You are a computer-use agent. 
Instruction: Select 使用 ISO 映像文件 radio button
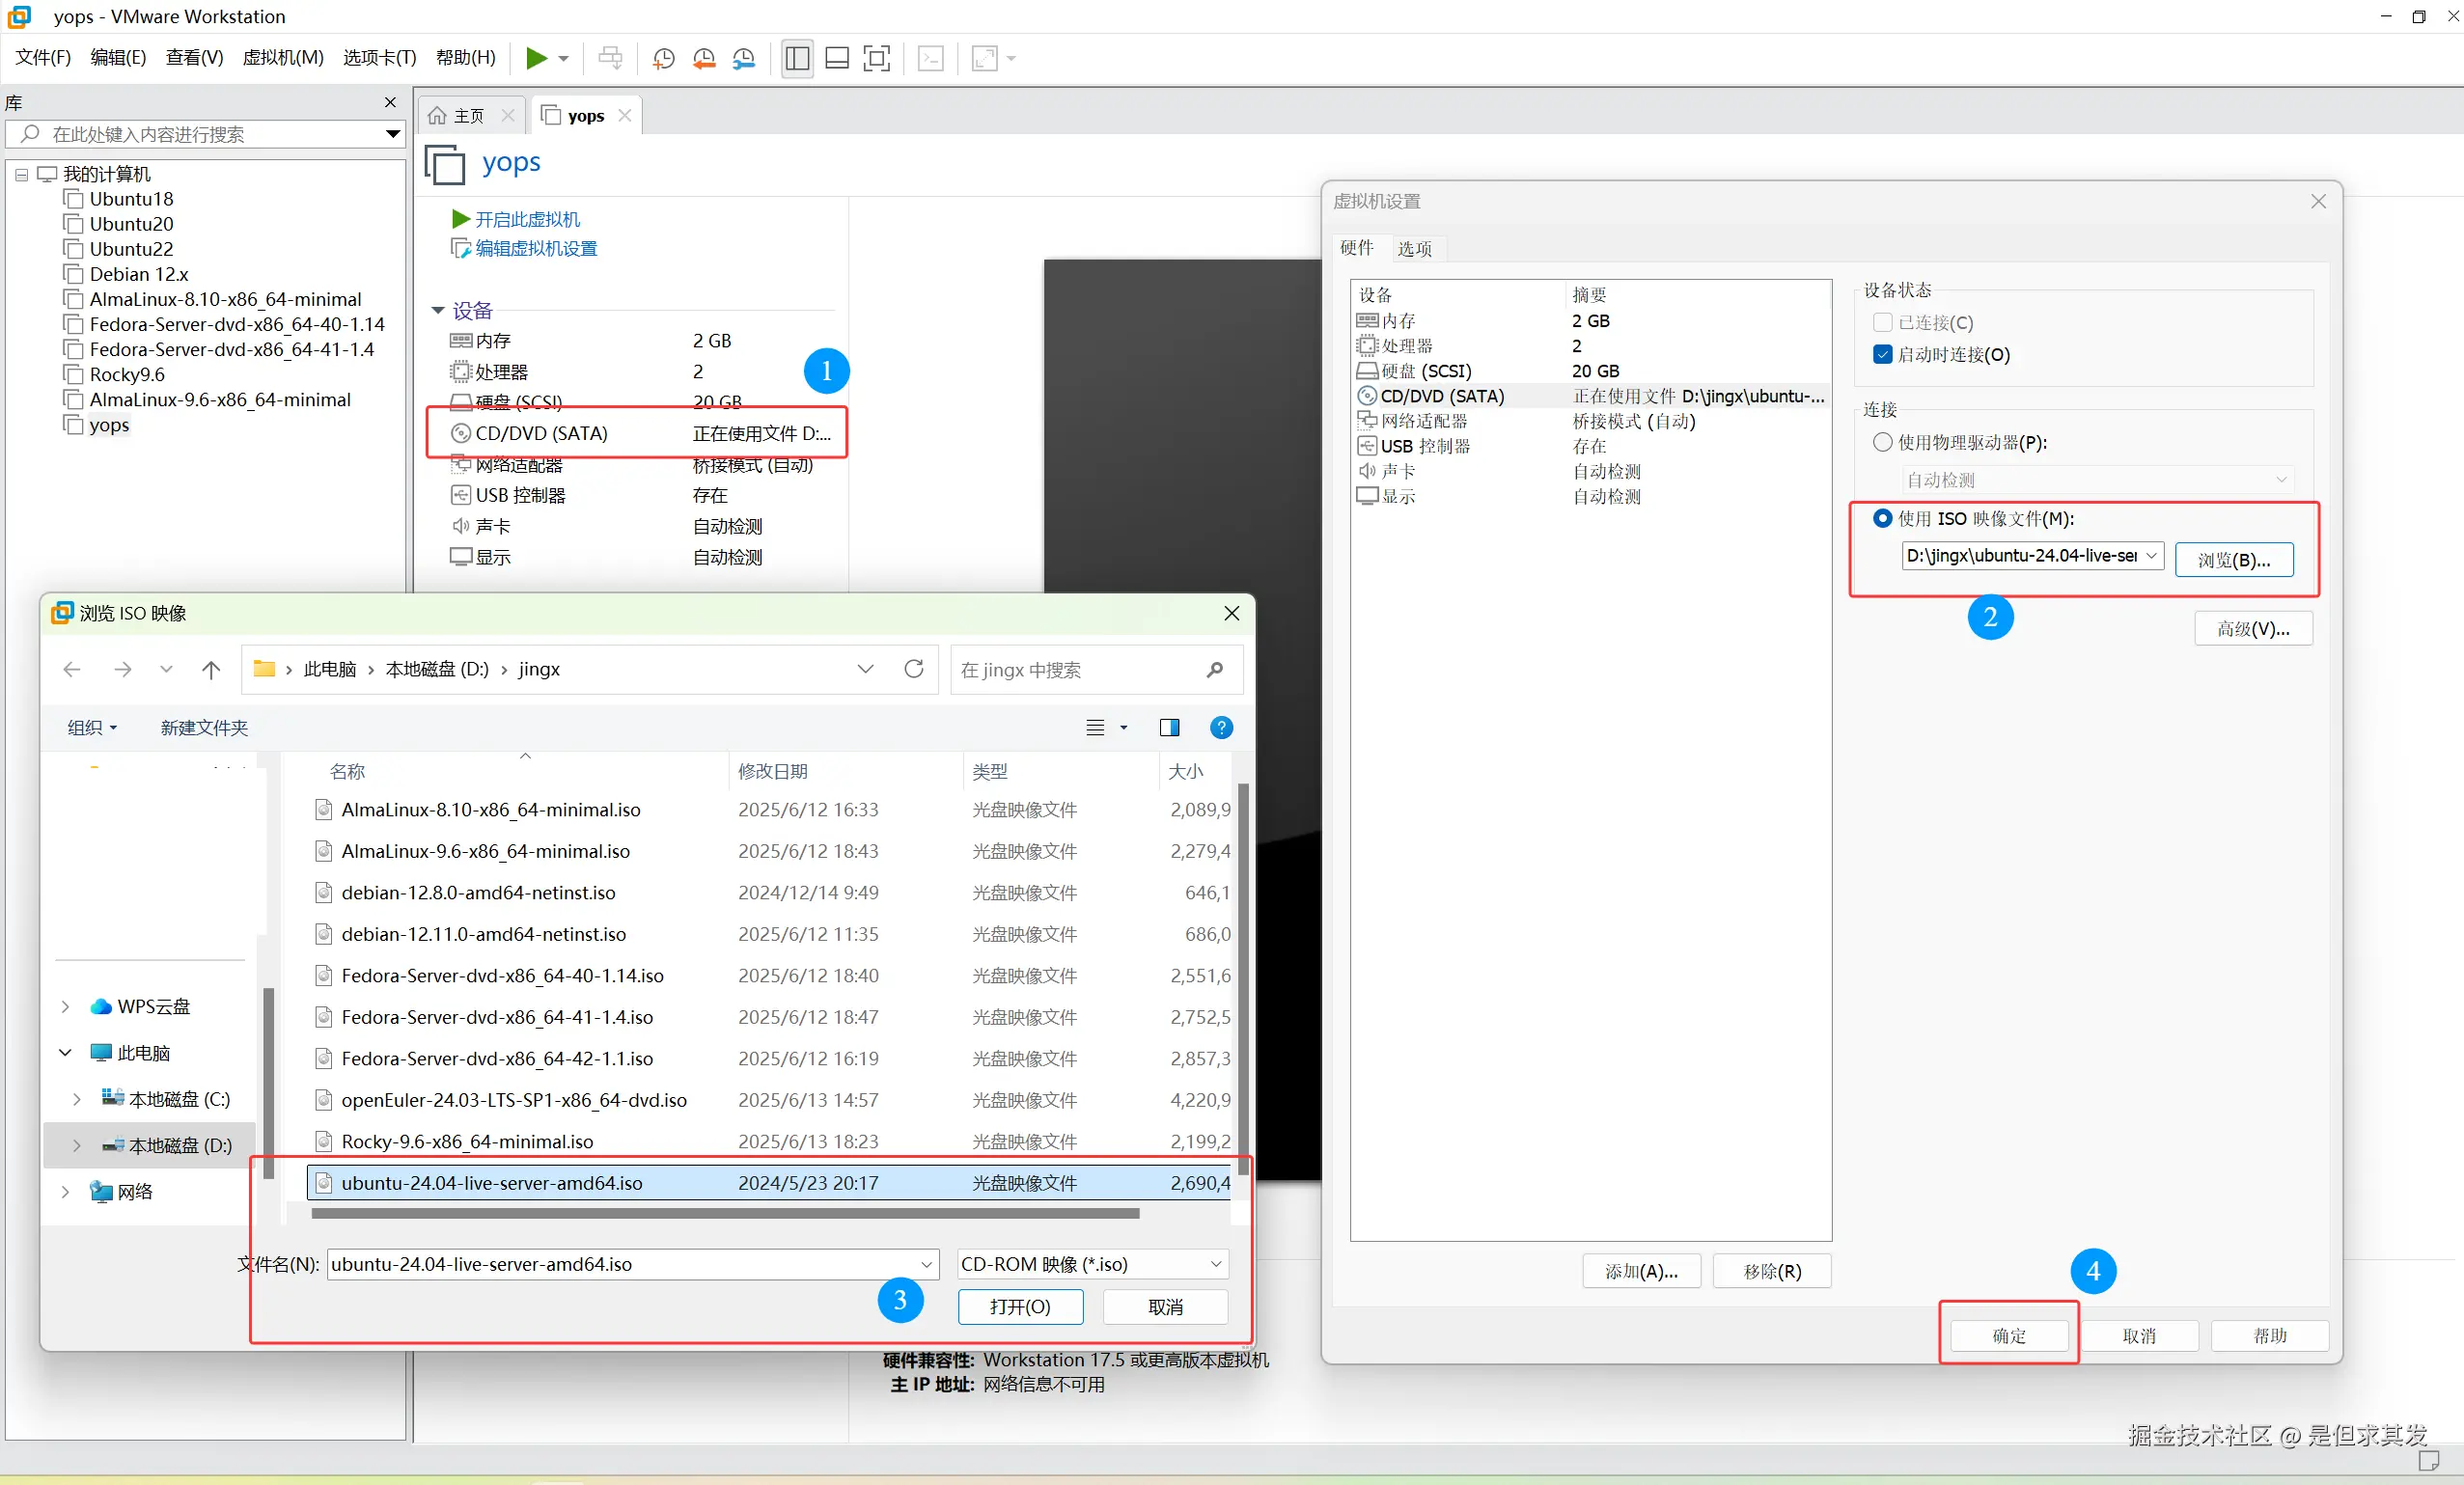click(x=1883, y=518)
